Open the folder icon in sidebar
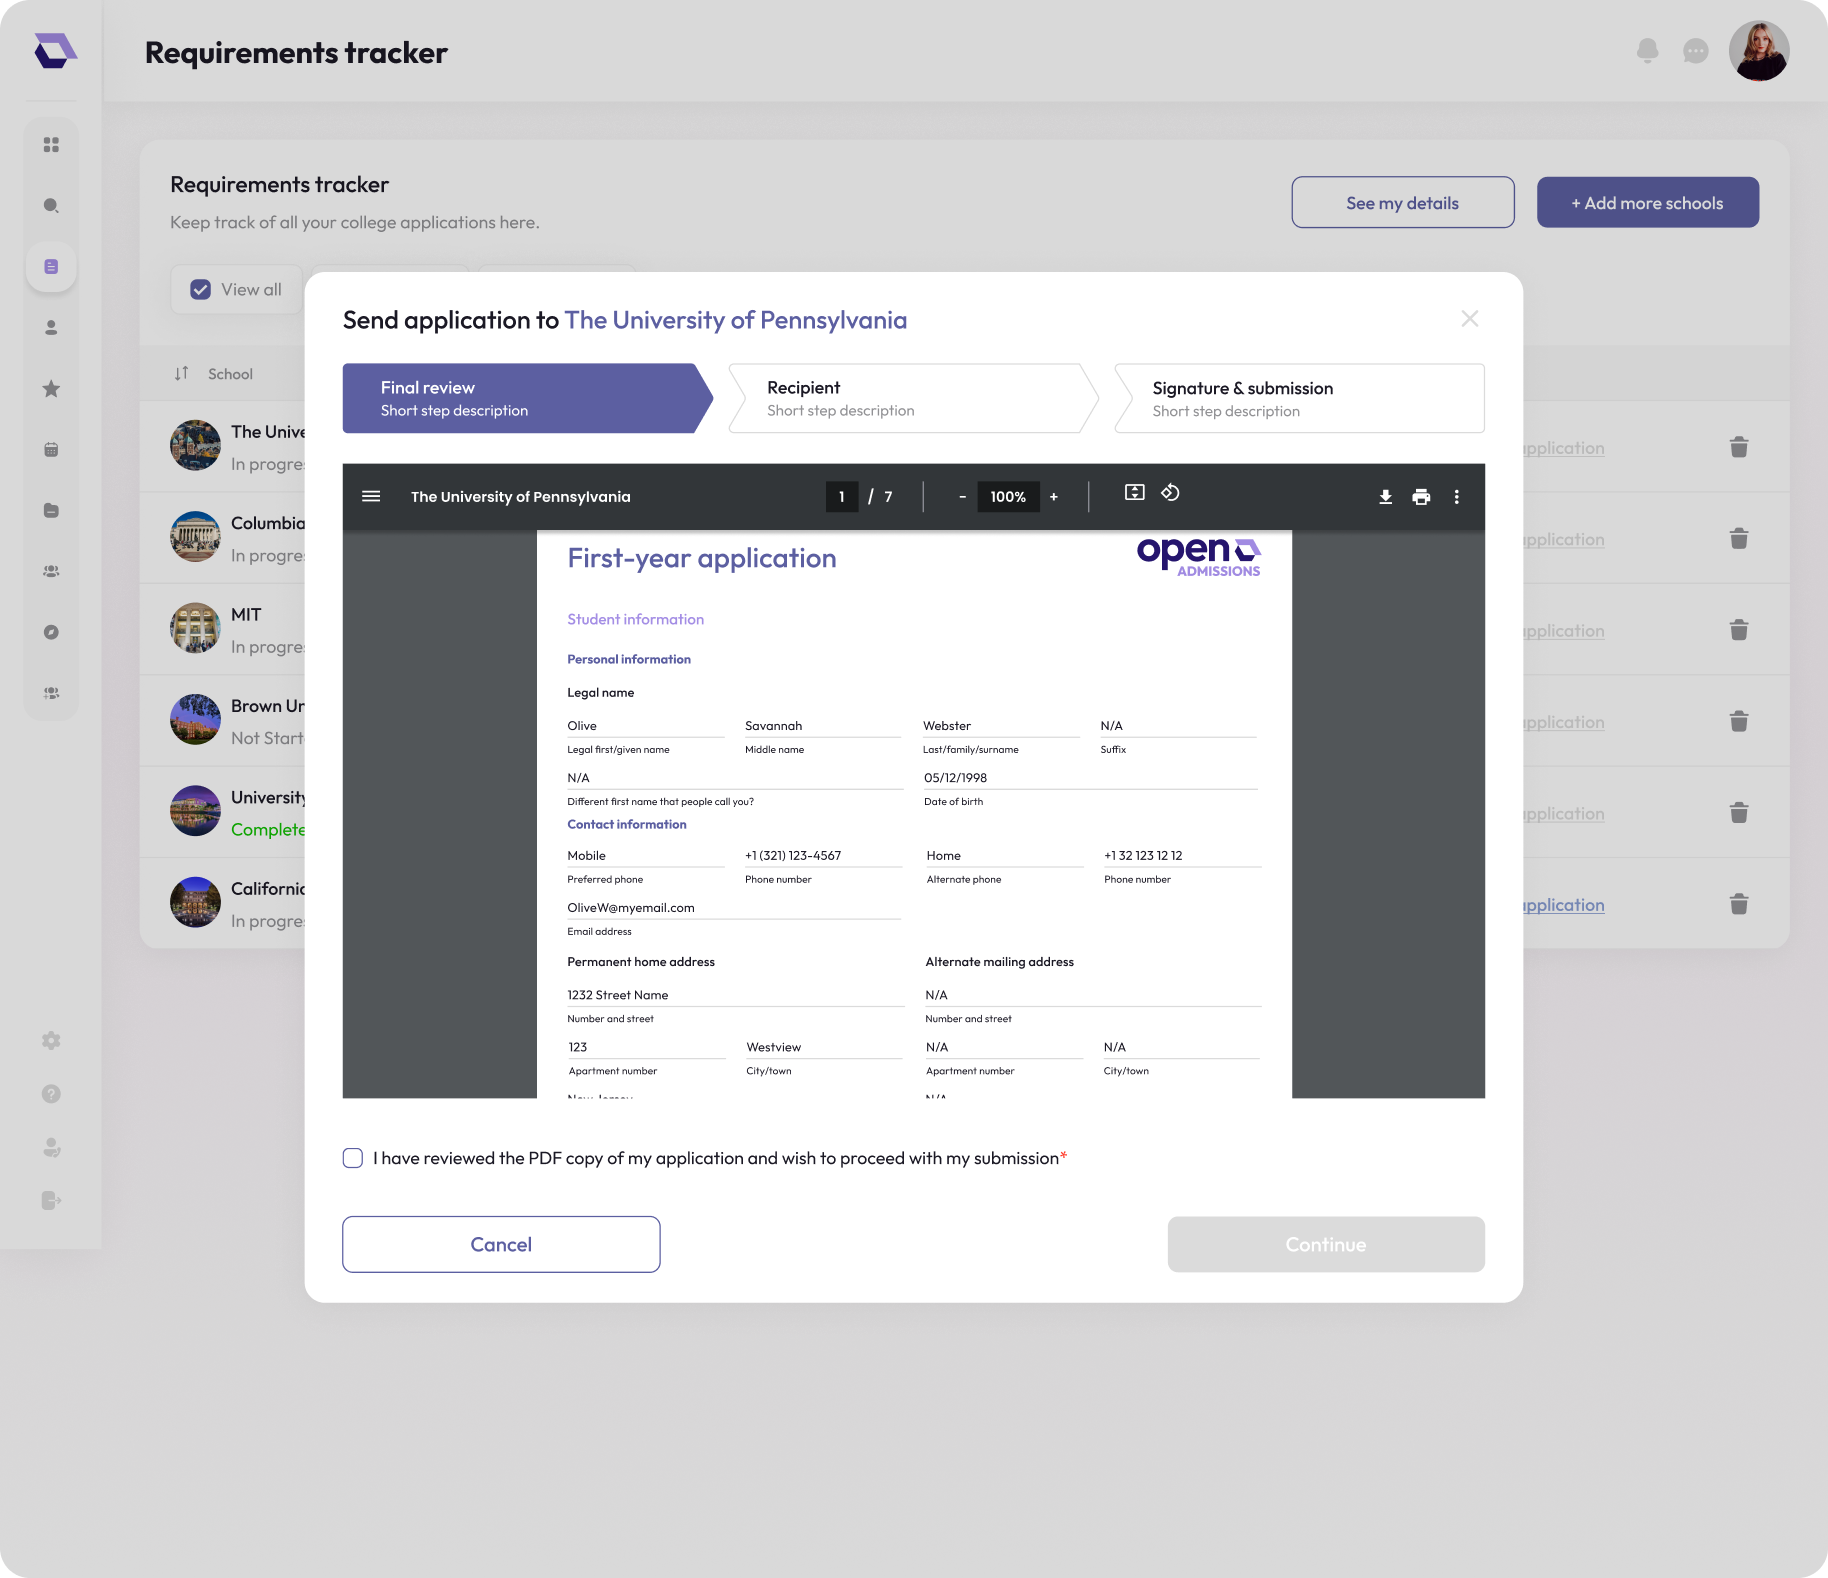 (51, 511)
